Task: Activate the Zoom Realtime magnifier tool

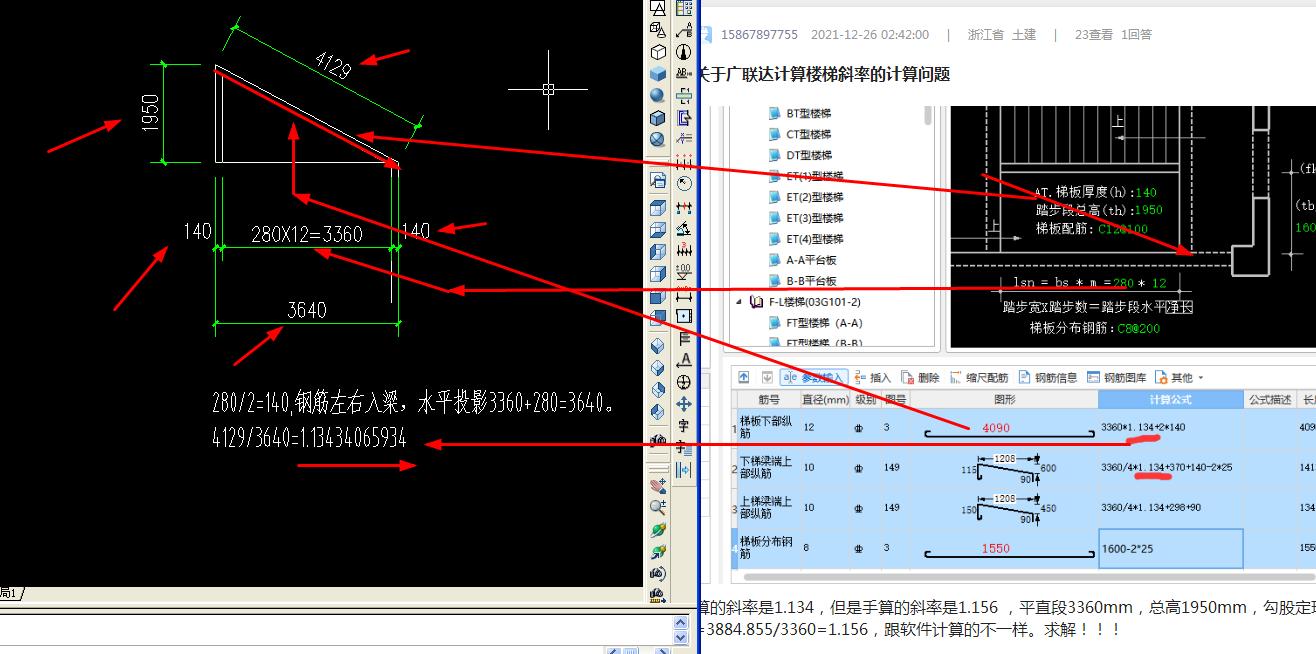Action: (658, 507)
